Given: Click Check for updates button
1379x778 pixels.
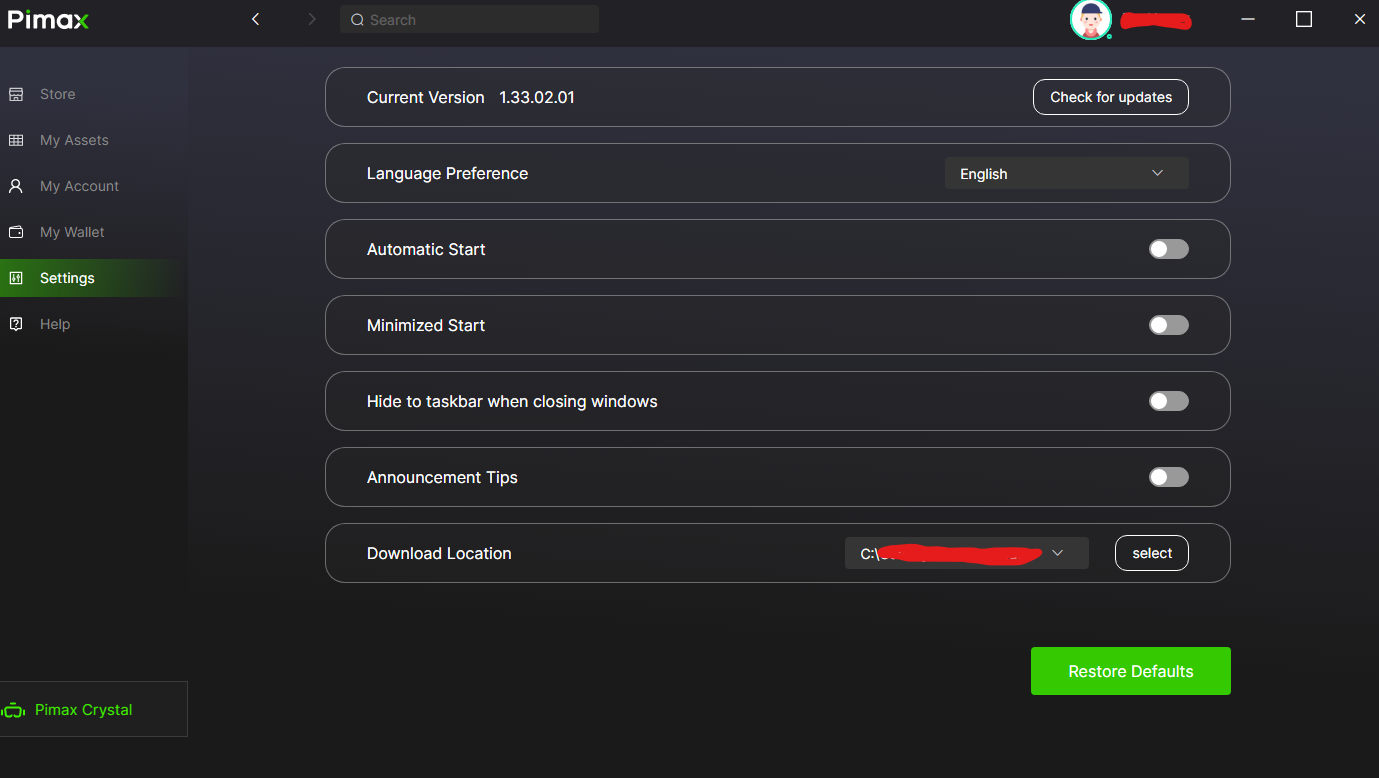Looking at the screenshot, I should (x=1111, y=97).
